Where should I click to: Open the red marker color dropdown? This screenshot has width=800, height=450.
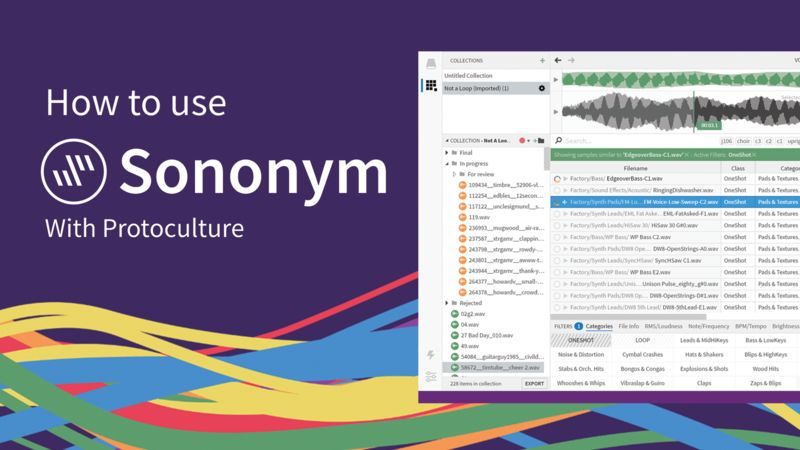tap(529, 141)
